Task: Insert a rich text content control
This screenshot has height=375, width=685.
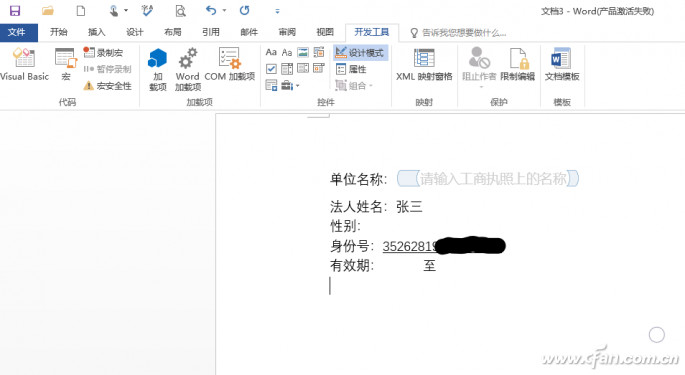Action: (271, 52)
